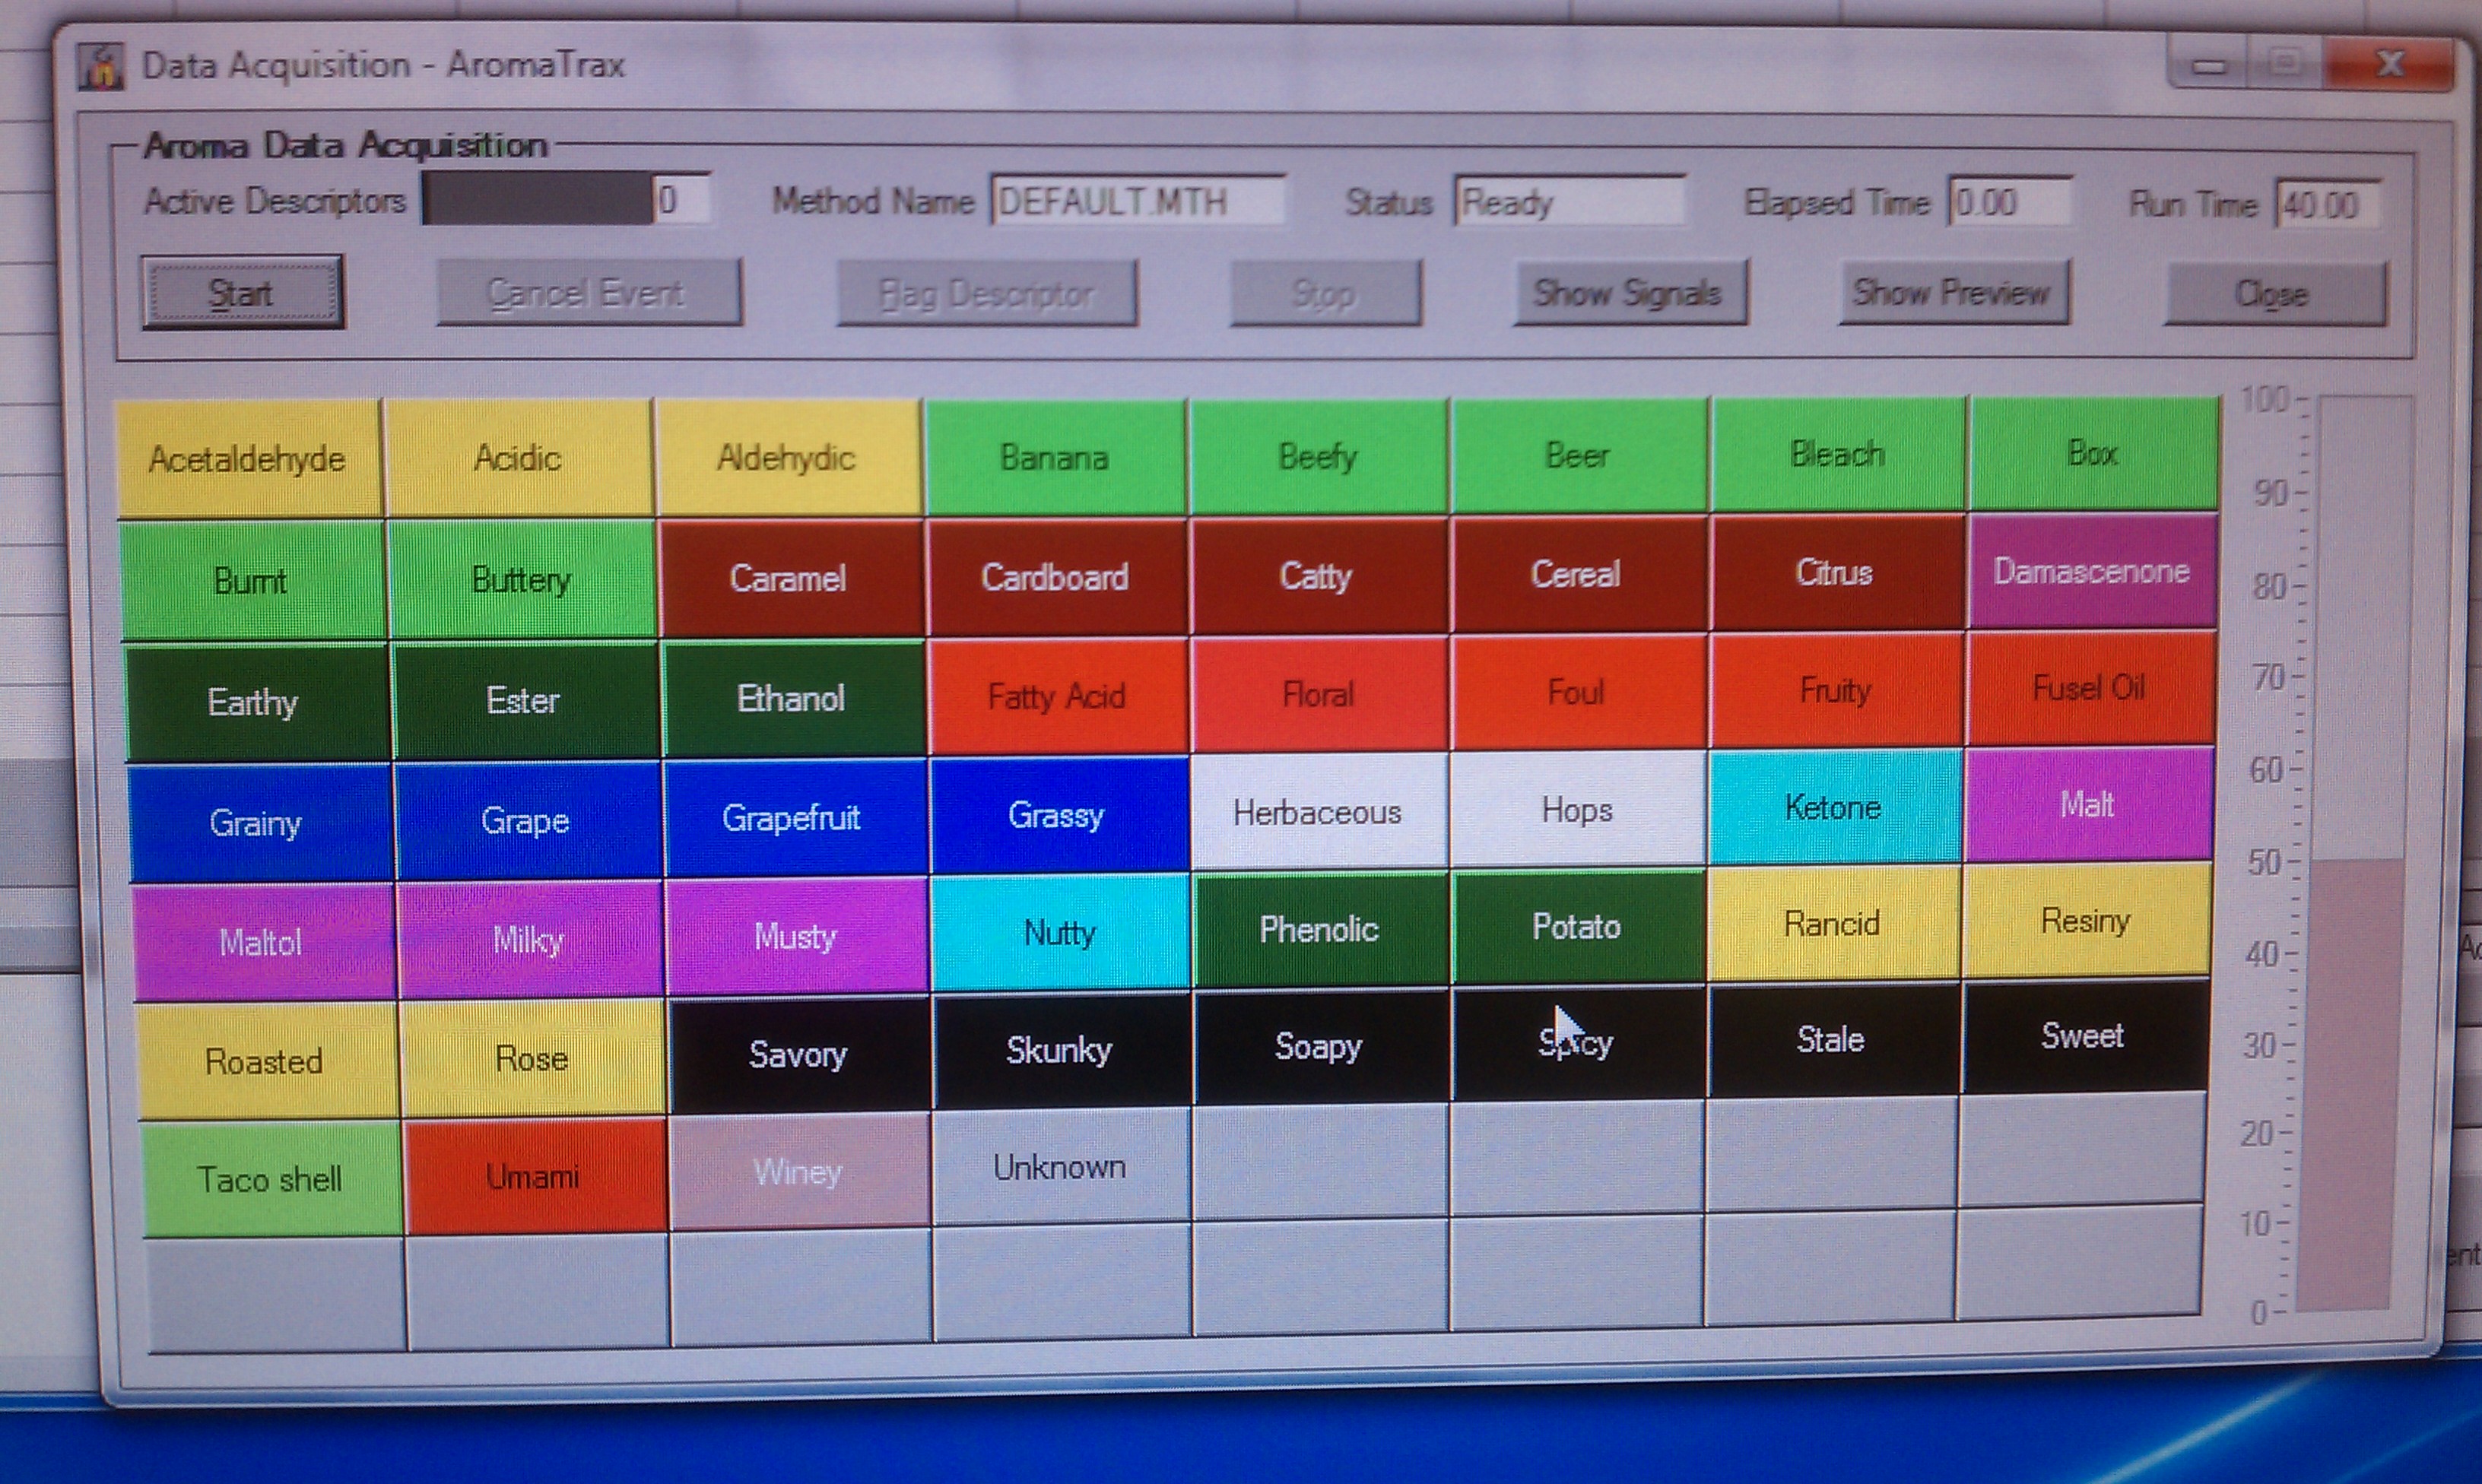The image size is (2482, 1484).
Task: Choose the Malt descriptor tile
Action: coord(2088,805)
